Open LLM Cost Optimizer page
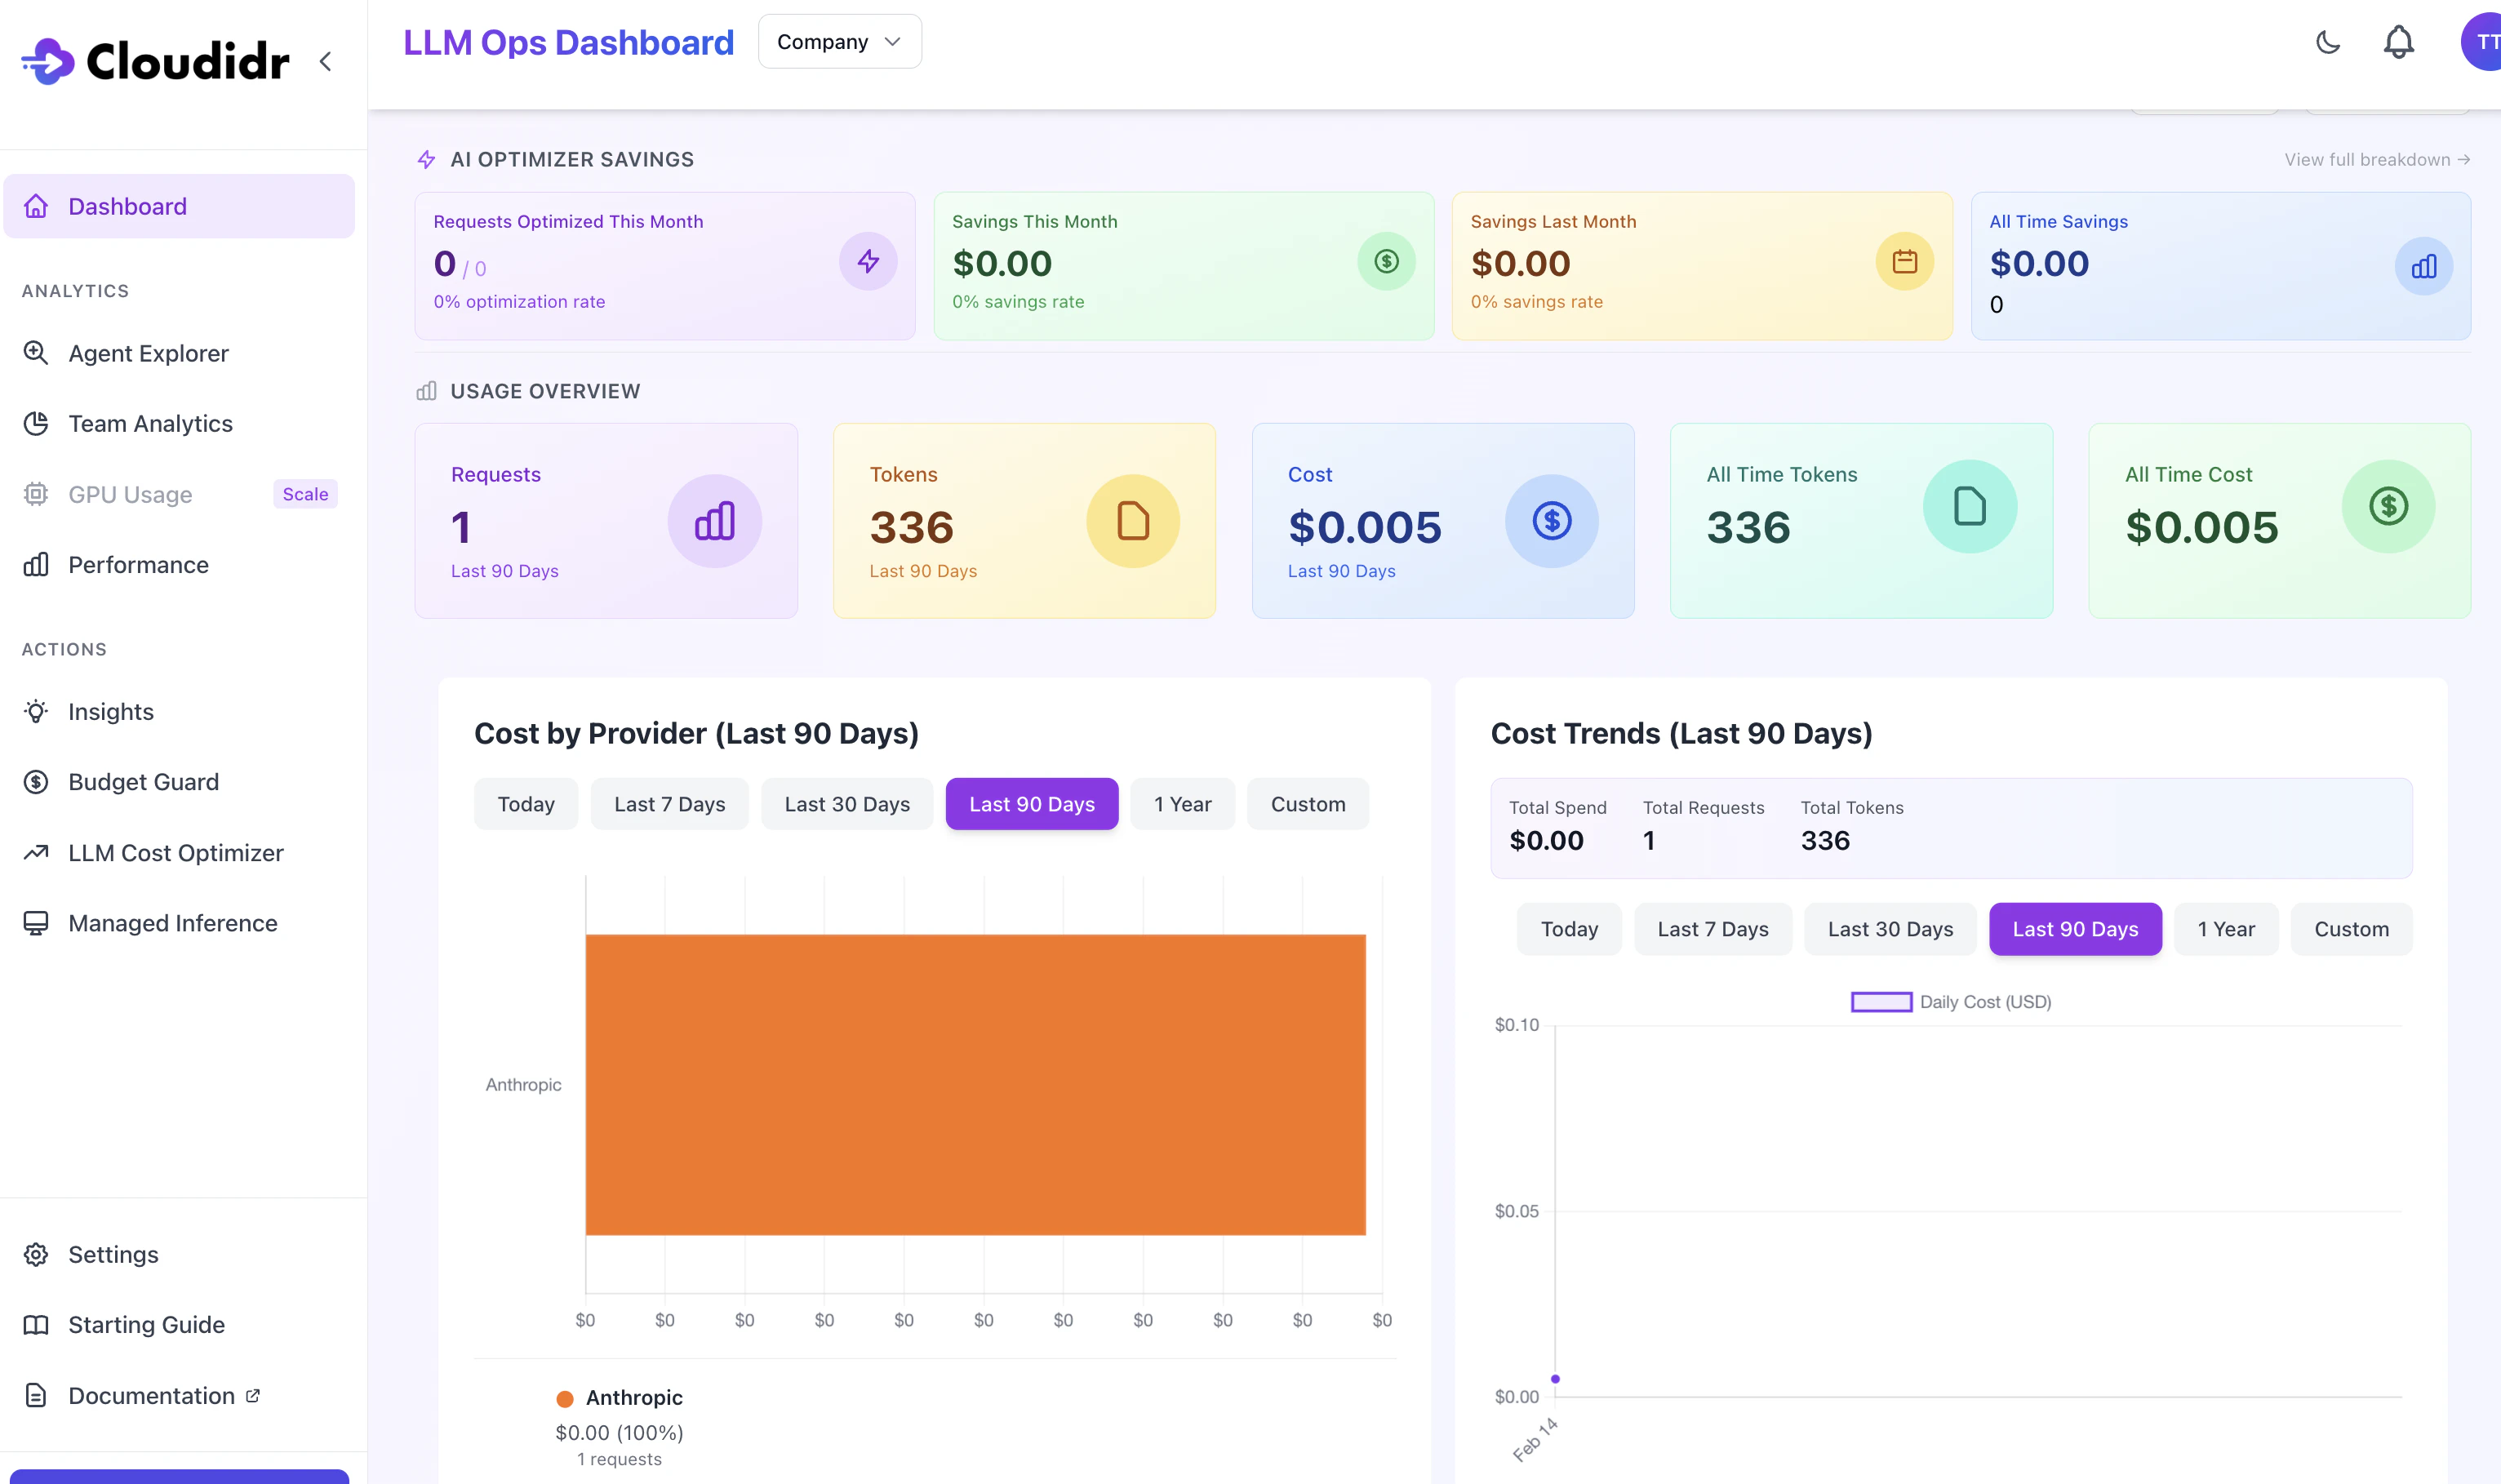The image size is (2501, 1484). [175, 853]
